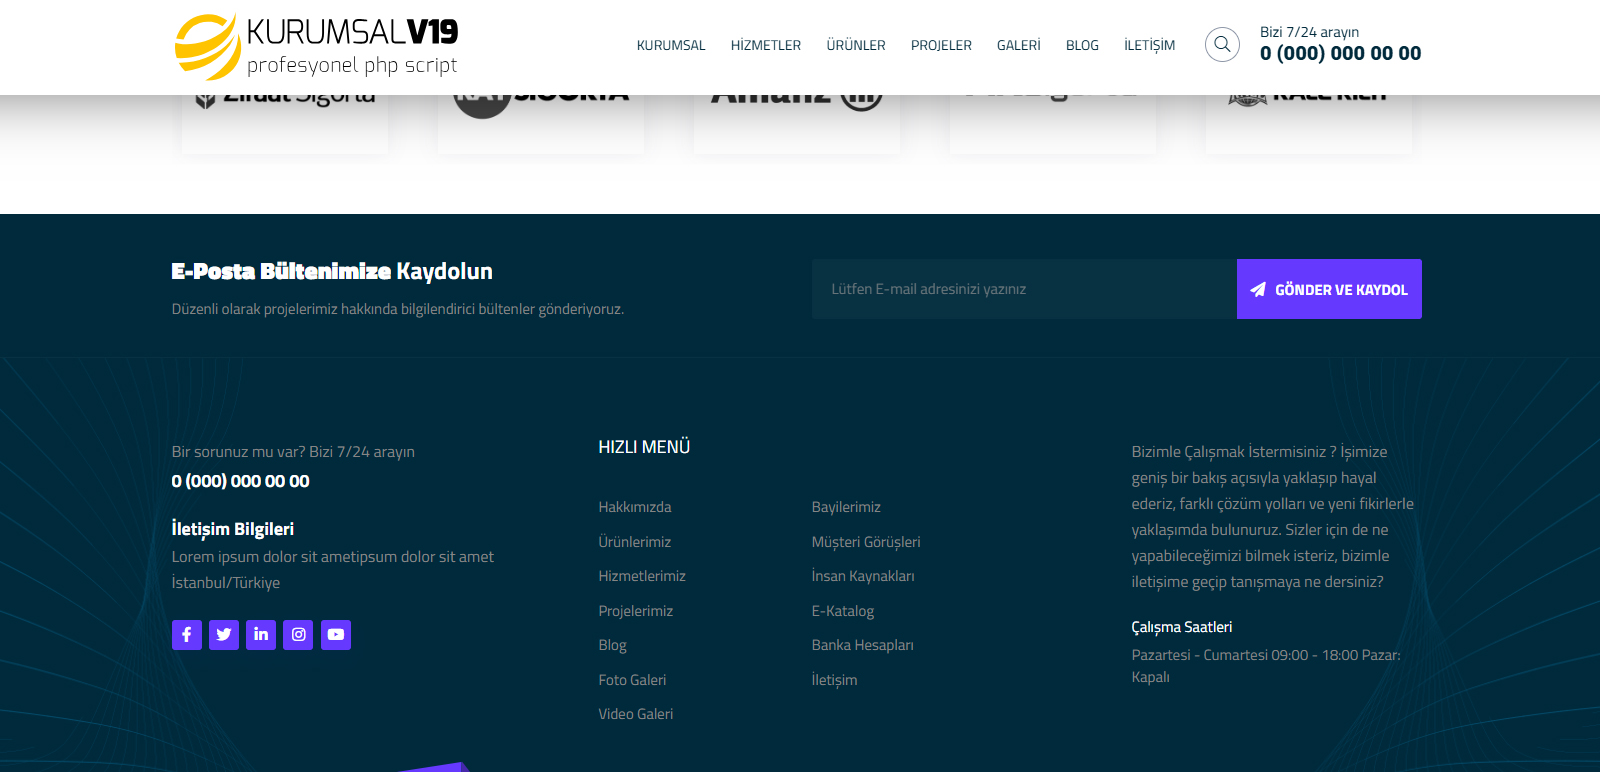Open the YouTube social icon
Screen dimensions: 1600x772
336,635
